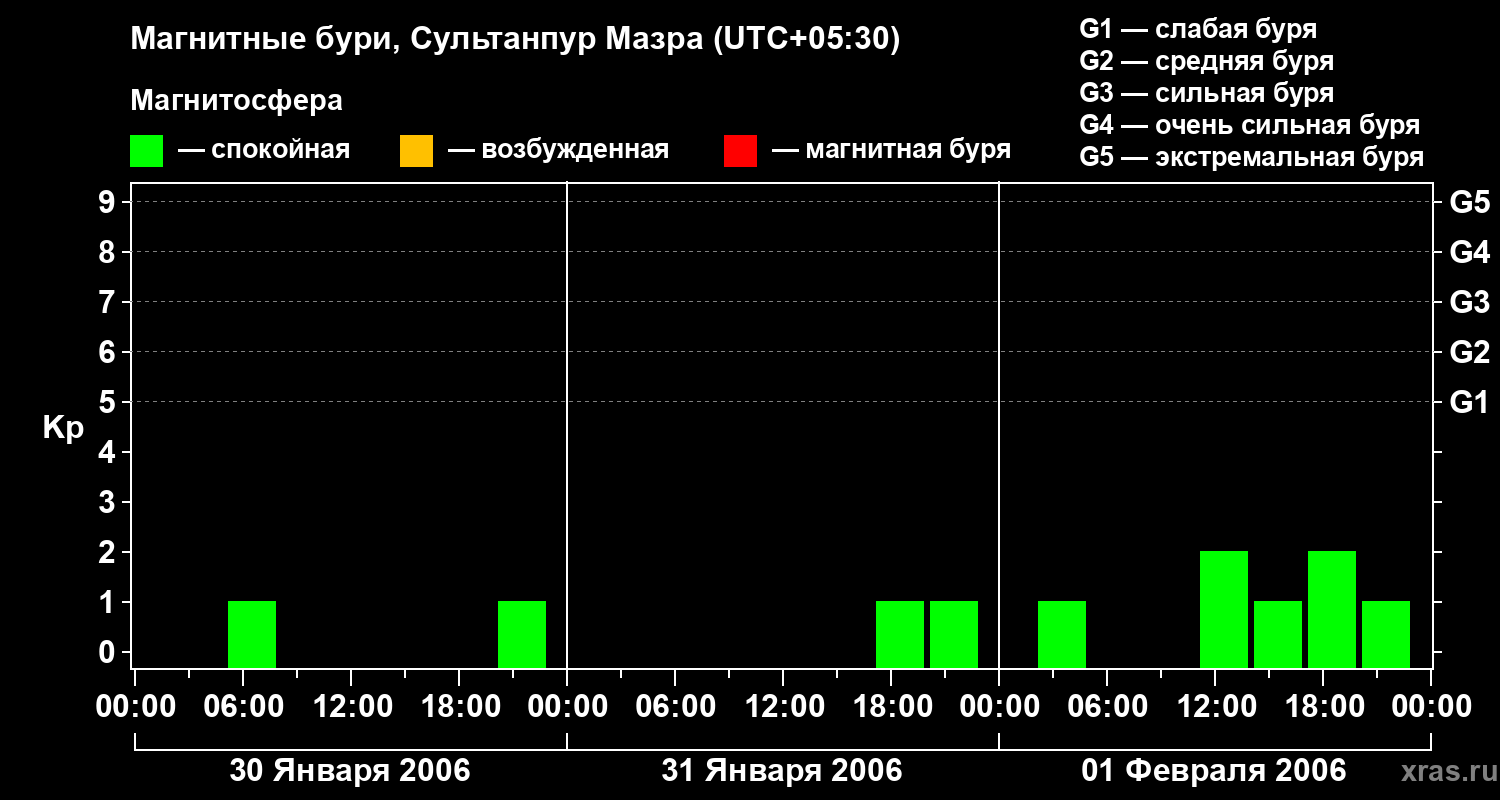The height and width of the screenshot is (800, 1500).
Task: Click the red 'магнитная буря' legend swatch
Action: 740,151
